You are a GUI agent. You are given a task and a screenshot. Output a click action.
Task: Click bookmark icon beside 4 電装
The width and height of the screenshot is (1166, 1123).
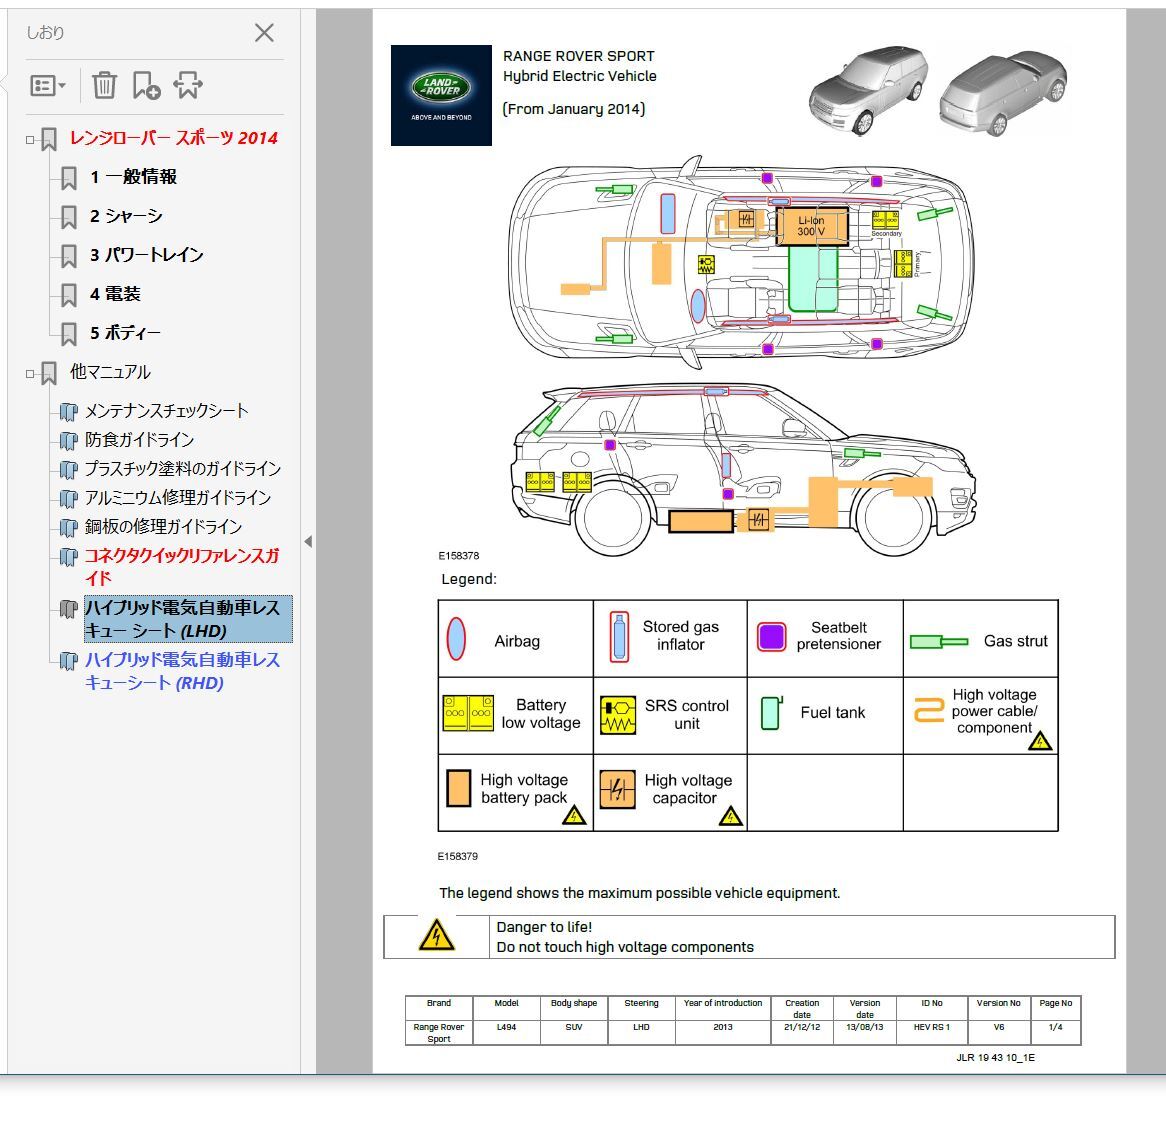(68, 295)
